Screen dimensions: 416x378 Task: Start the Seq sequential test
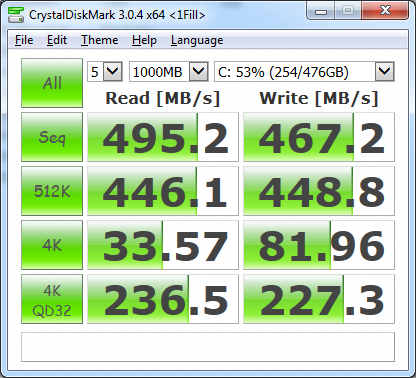pos(52,137)
